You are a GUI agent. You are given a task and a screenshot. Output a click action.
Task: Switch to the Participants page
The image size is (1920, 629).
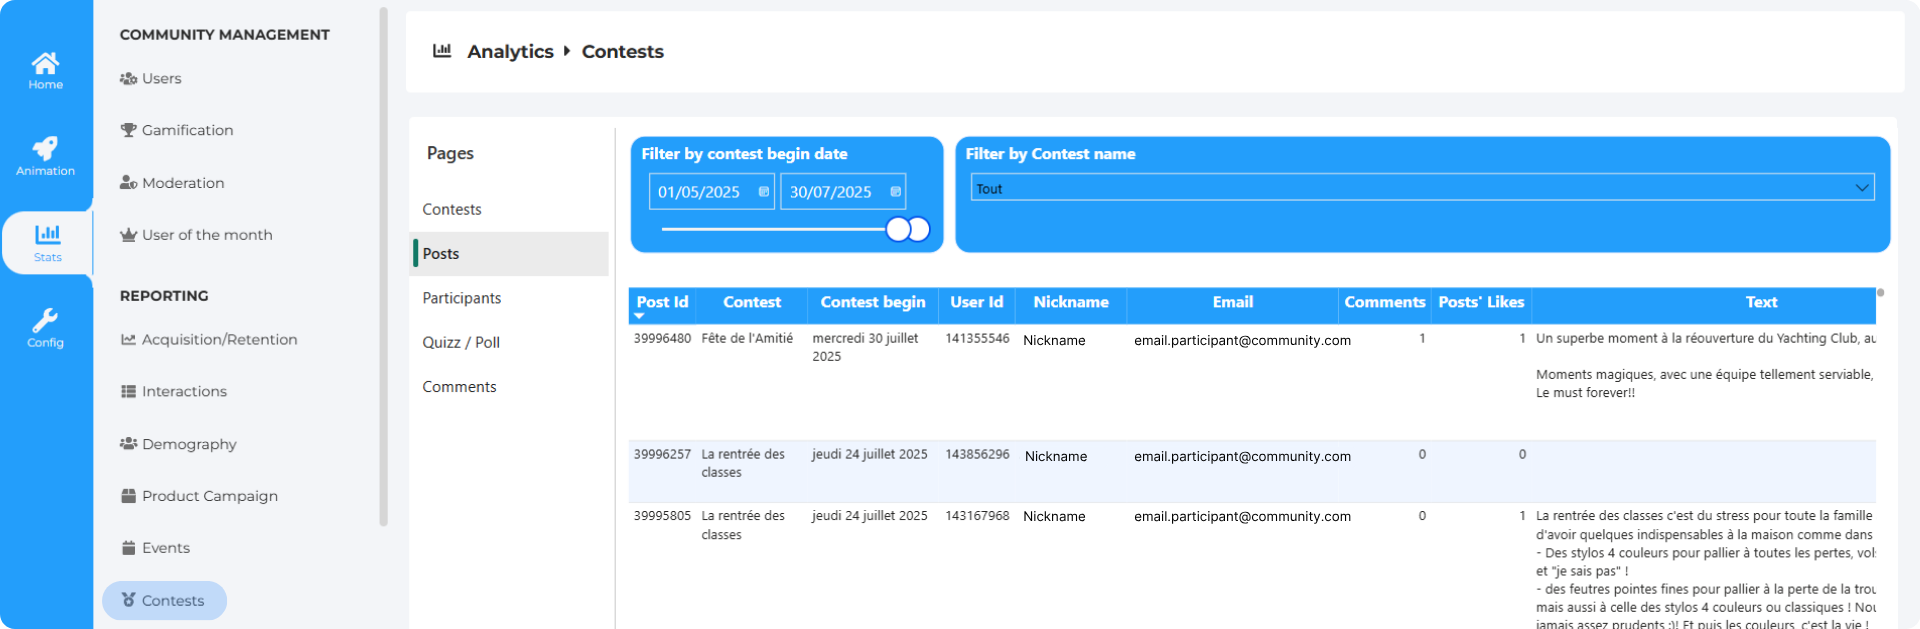[x=461, y=298]
